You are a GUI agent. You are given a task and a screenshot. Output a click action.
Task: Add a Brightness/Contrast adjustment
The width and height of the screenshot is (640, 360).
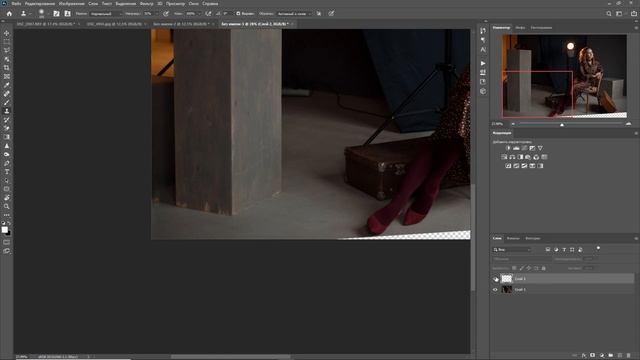pos(508,148)
